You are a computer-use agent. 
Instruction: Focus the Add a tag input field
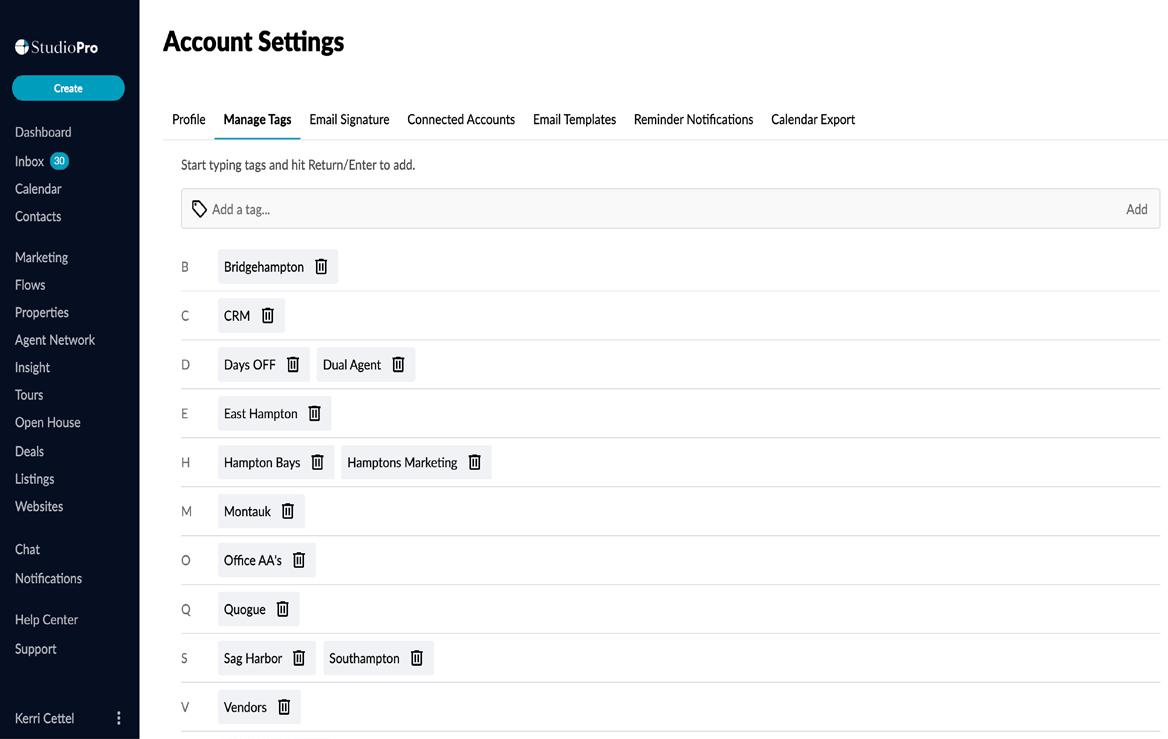pyautogui.click(x=660, y=209)
